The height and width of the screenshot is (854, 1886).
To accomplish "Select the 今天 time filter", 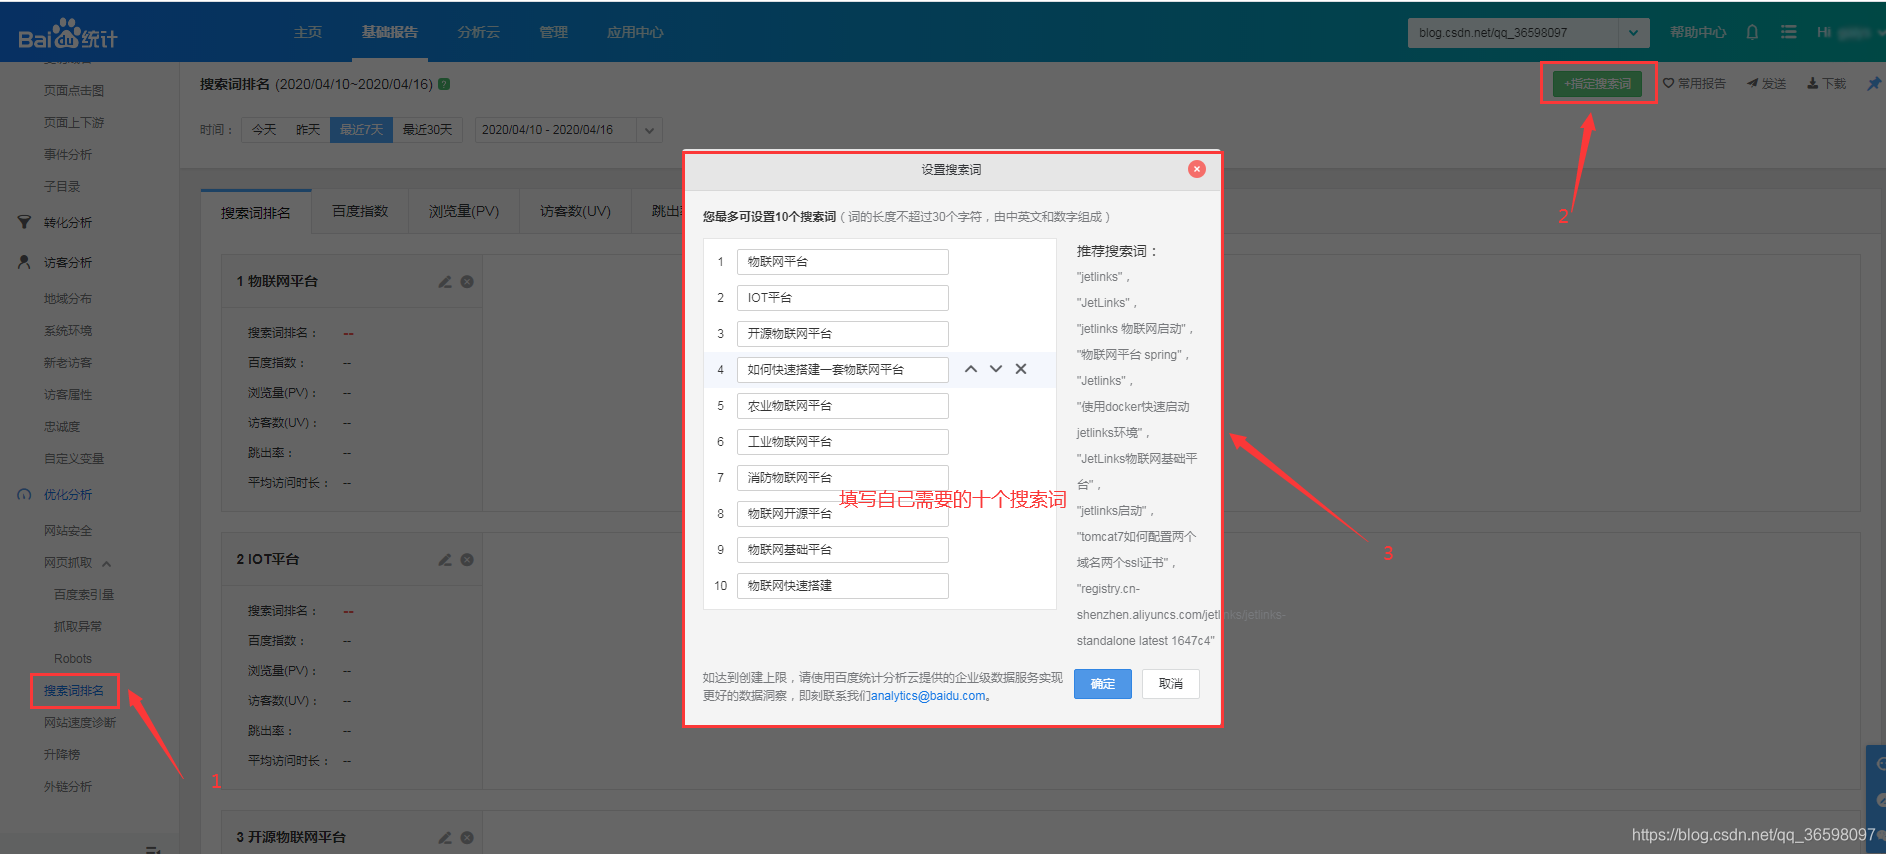I will [264, 130].
